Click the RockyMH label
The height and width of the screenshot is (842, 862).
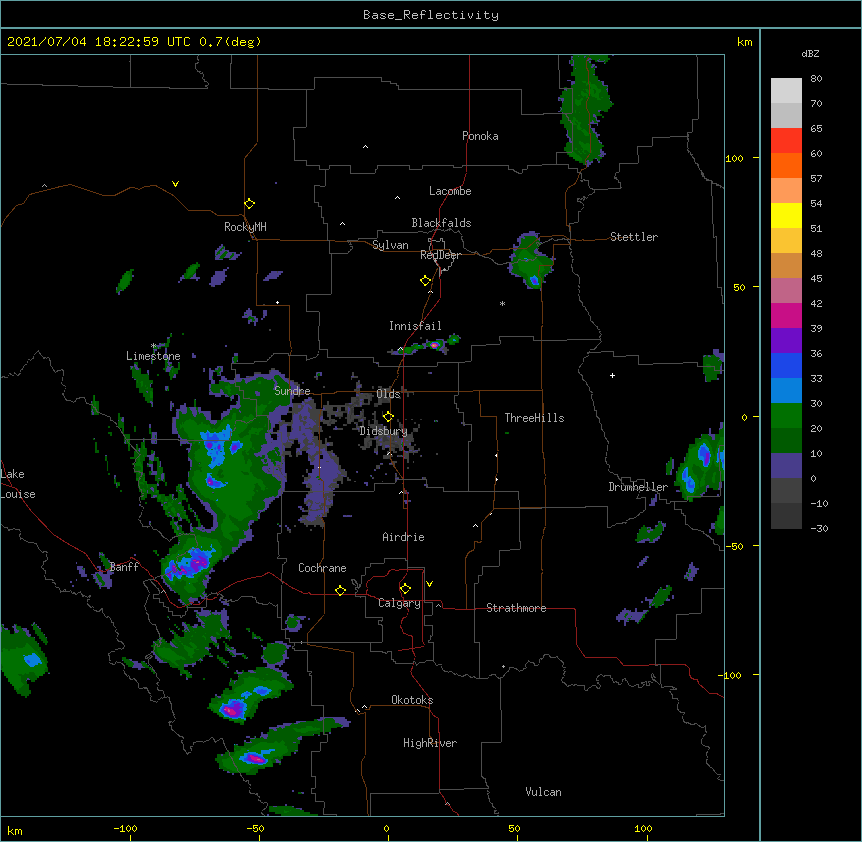245,227
